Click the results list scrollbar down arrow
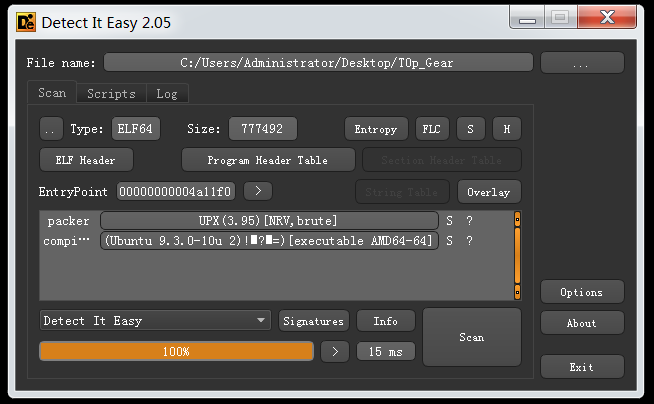654x404 pixels. 517,292
